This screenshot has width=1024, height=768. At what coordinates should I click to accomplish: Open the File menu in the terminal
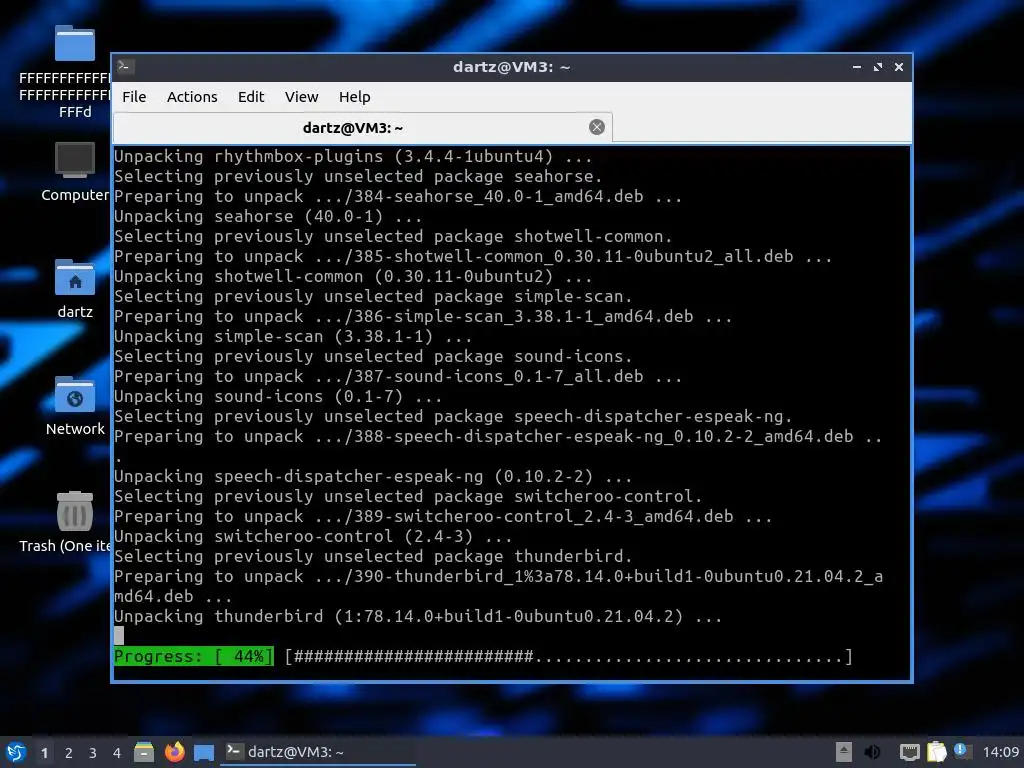pos(134,97)
